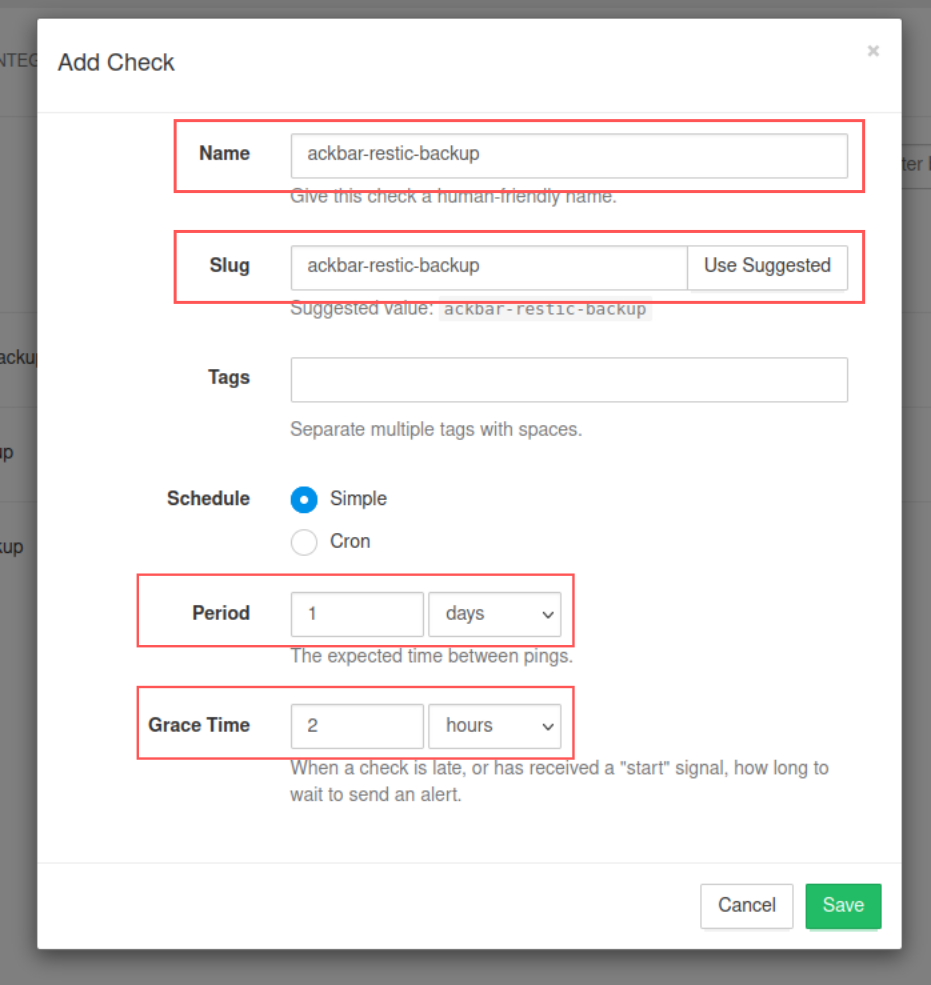931x985 pixels.
Task: Click the bold Slug field label
Action: tap(230, 265)
